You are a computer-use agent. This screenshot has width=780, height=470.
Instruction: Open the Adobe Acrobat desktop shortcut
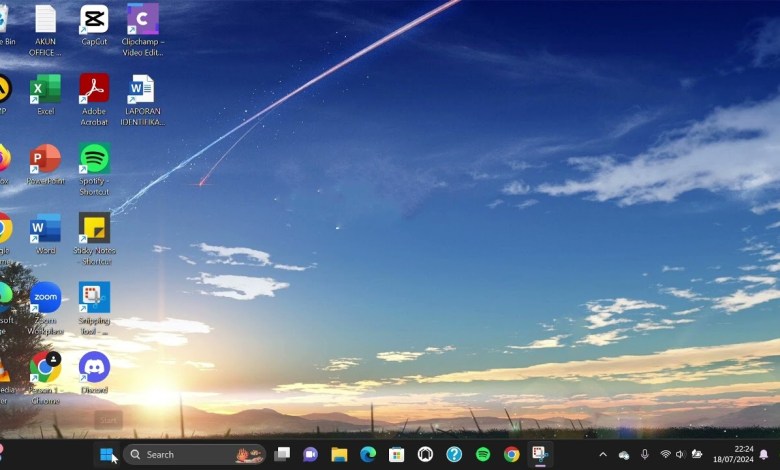point(94,99)
